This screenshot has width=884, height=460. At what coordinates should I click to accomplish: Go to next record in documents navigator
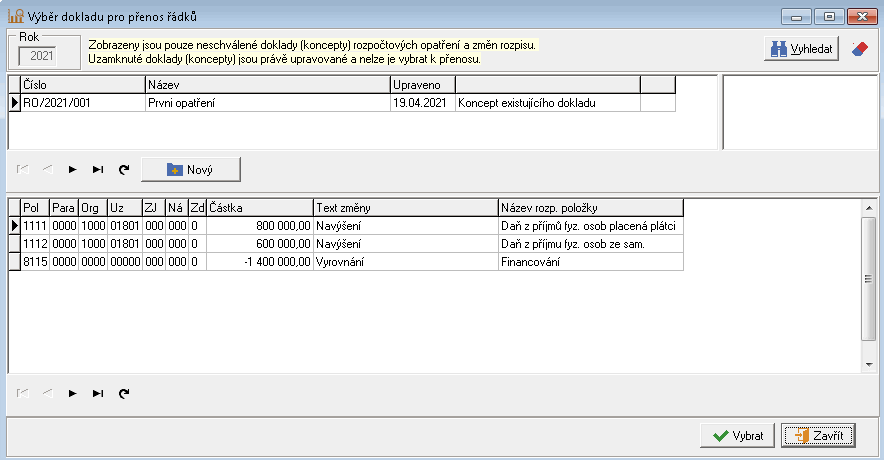(x=71, y=170)
